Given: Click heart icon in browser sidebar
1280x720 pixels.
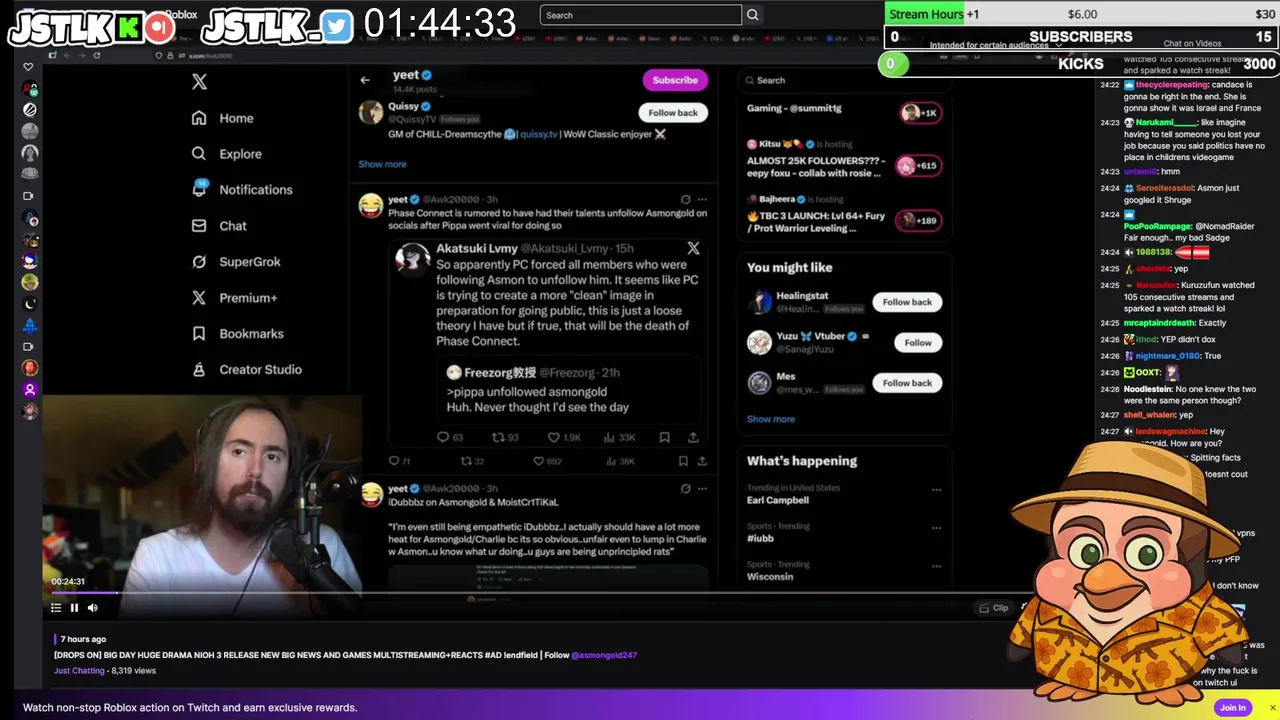Looking at the screenshot, I should pos(28,67).
